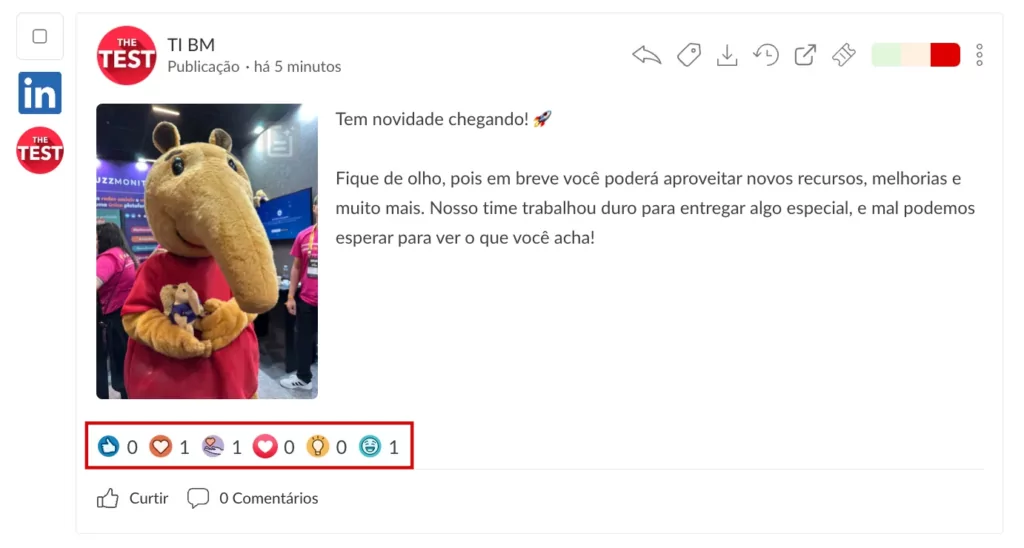The image size is (1024, 548).
Task: Open the tag icon
Action: 688,55
